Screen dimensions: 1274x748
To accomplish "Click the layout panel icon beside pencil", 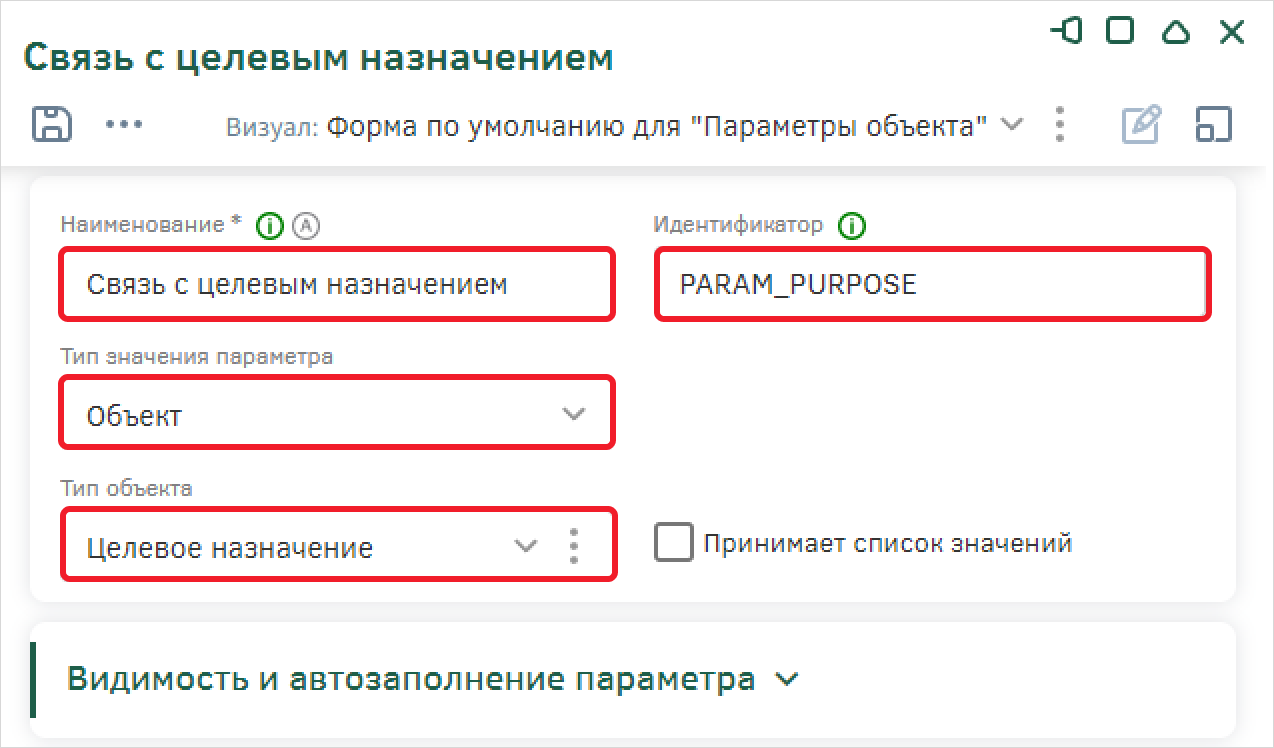I will (1213, 125).
